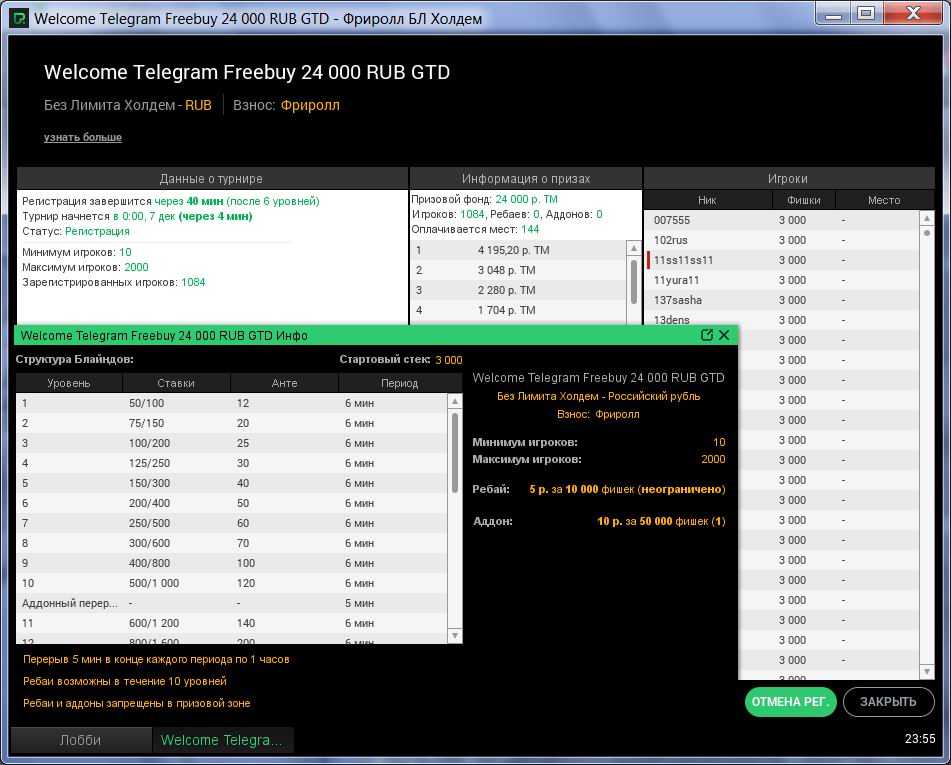Image resolution: width=951 pixels, height=765 pixels.
Task: Select blind level 8 row 300/600
Action: point(232,544)
